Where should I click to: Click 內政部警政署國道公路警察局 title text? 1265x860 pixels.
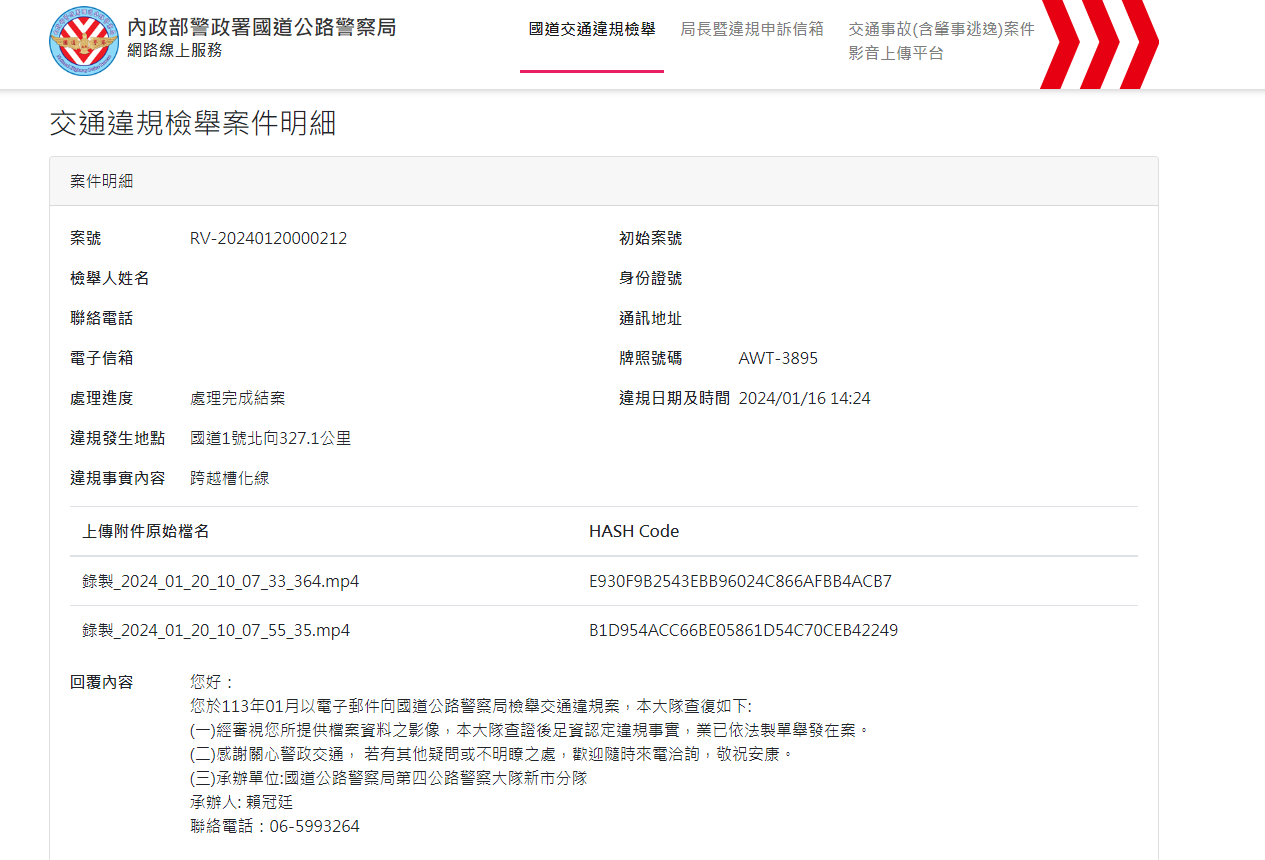coord(262,27)
